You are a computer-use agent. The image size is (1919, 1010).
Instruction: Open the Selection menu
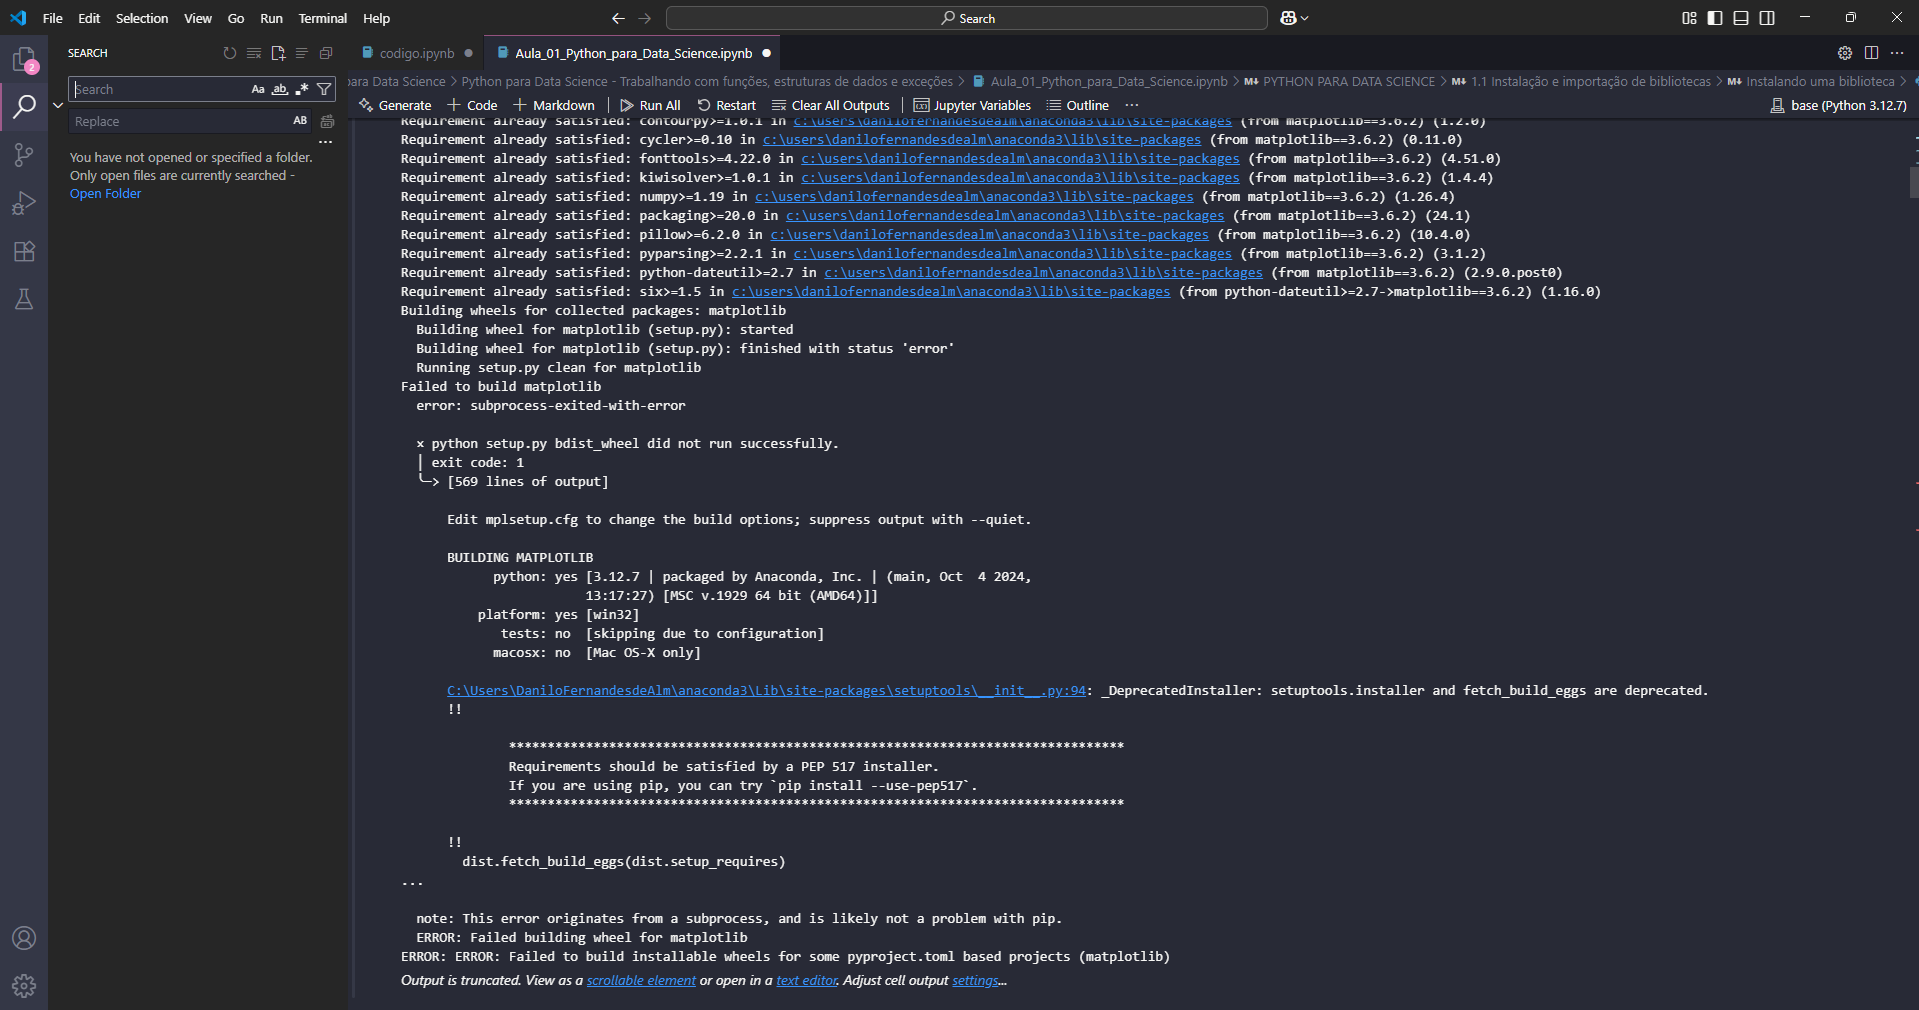(x=142, y=18)
